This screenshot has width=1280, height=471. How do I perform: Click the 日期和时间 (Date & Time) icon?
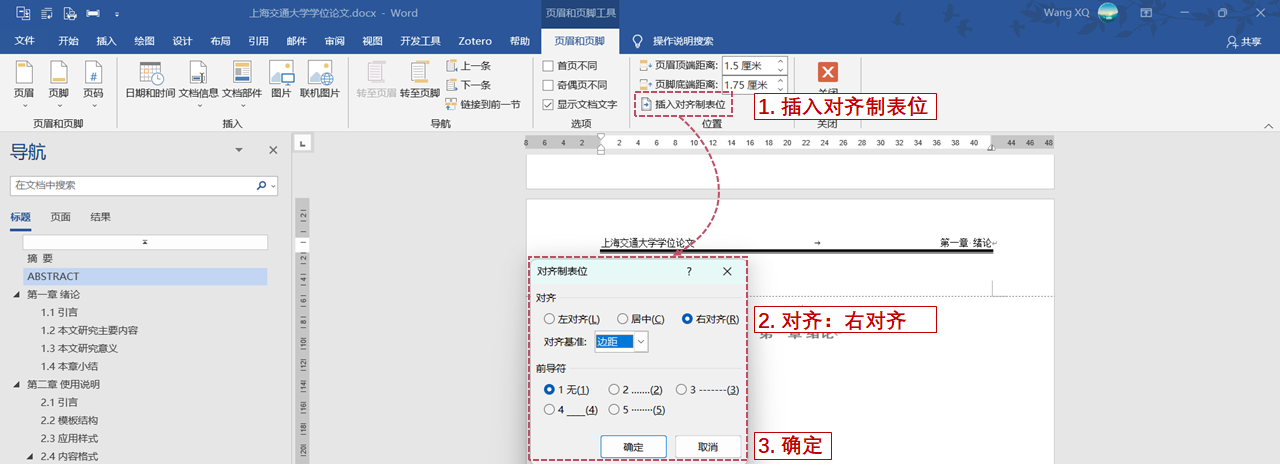(x=152, y=75)
